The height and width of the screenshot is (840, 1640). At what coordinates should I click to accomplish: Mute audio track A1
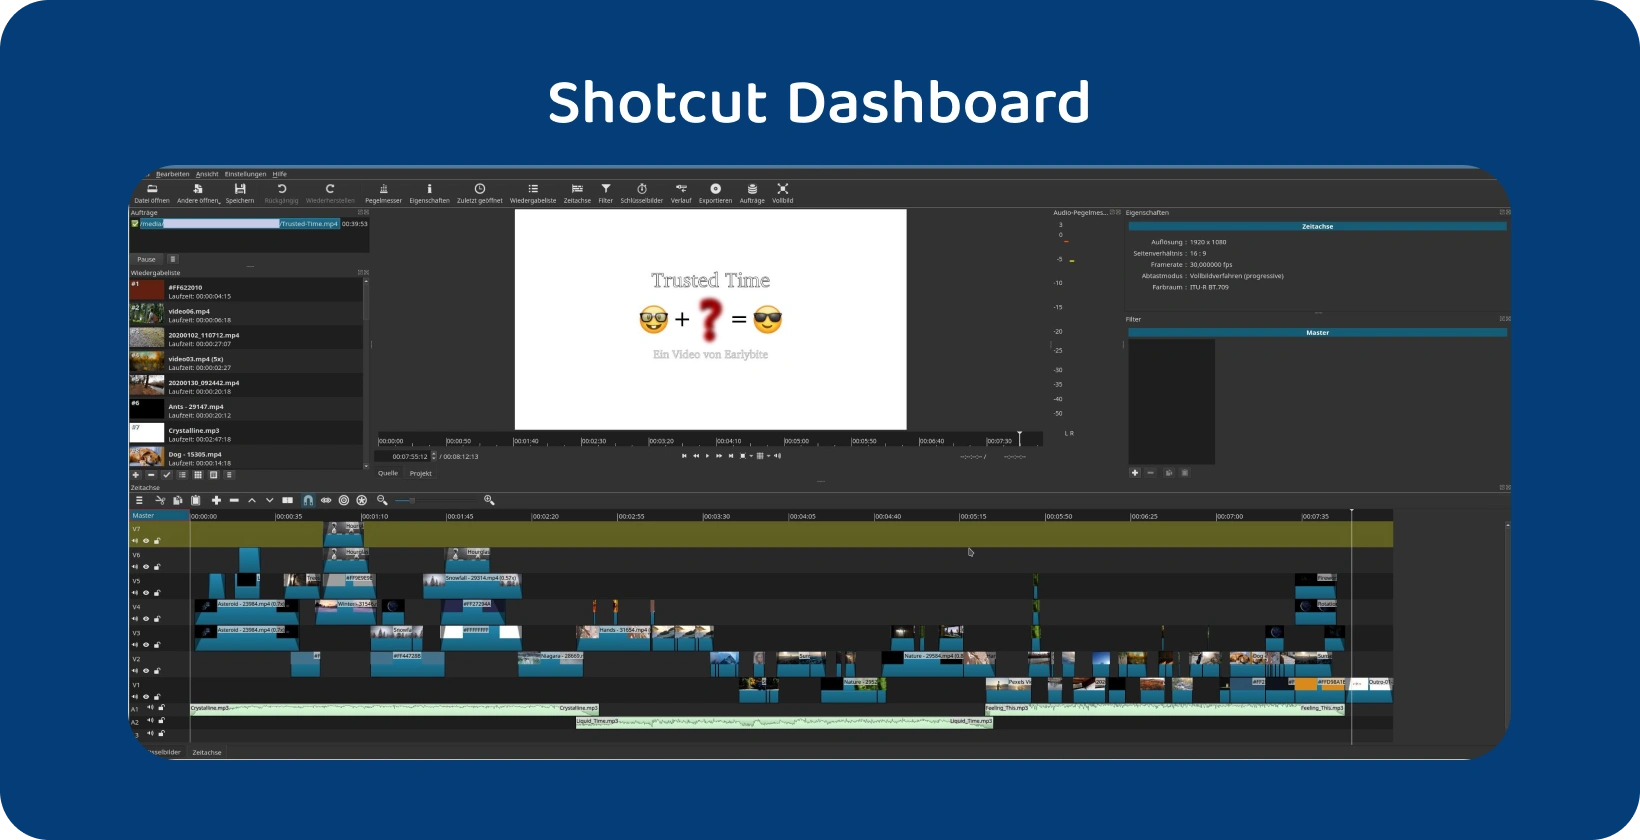(150, 708)
